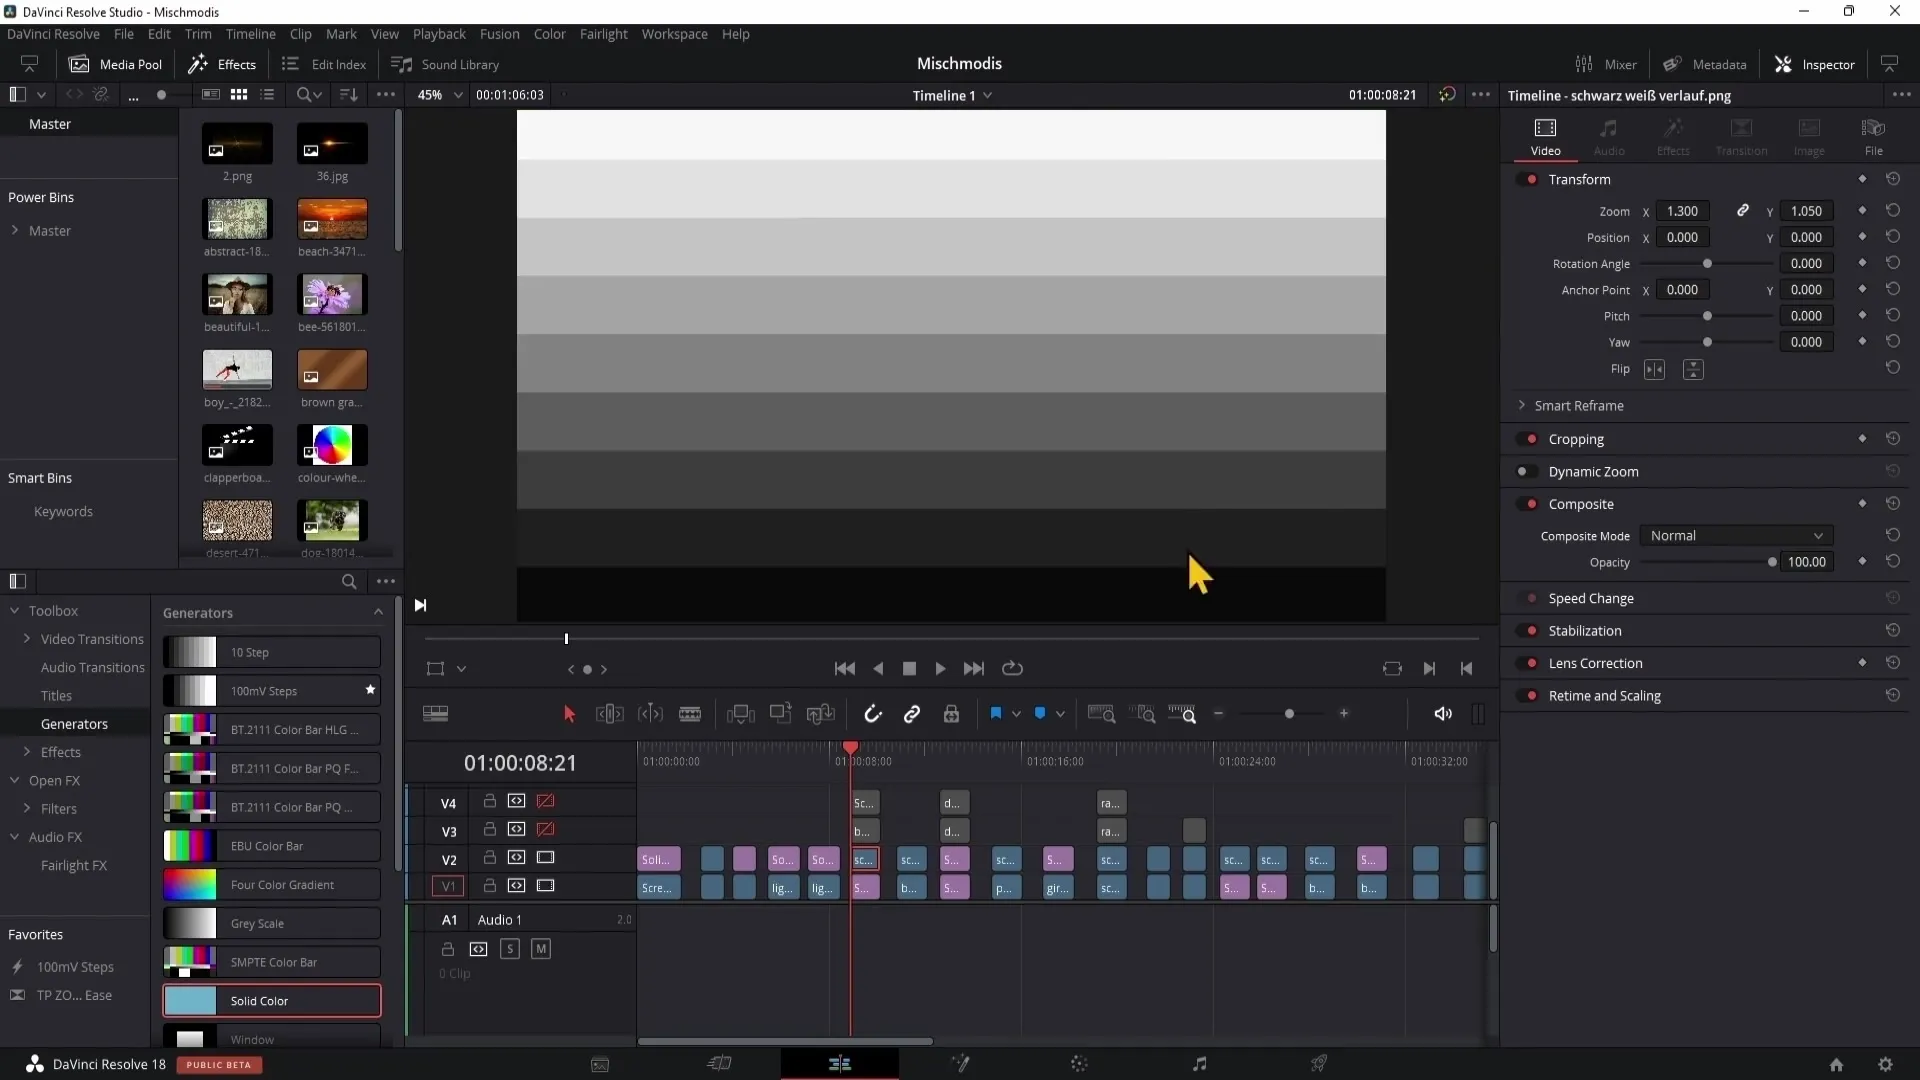Expand the Speed Change section
The width and height of the screenshot is (1920, 1080).
click(1592, 597)
